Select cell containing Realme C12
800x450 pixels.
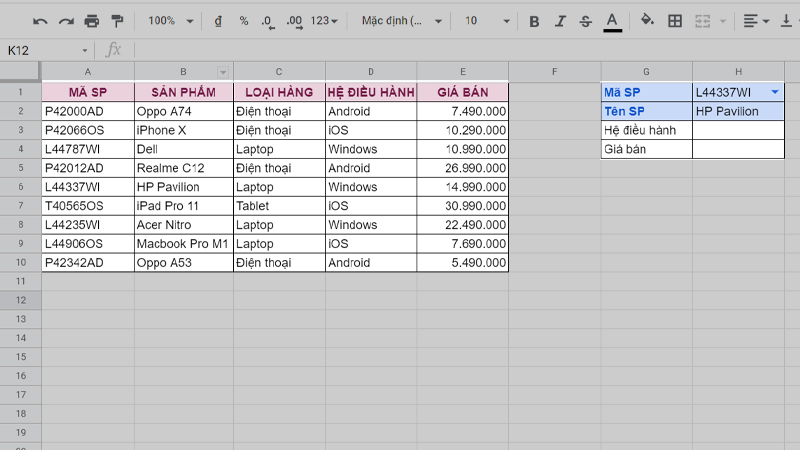[184, 168]
